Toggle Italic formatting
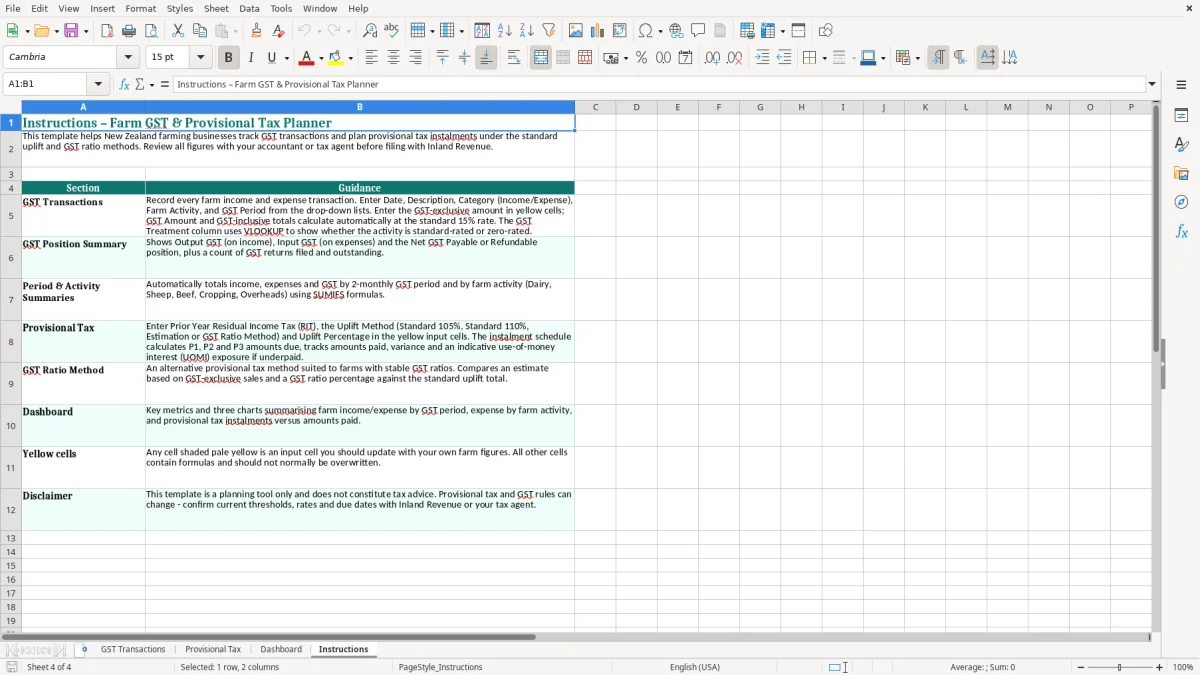This screenshot has width=1200, height=675. click(x=250, y=58)
